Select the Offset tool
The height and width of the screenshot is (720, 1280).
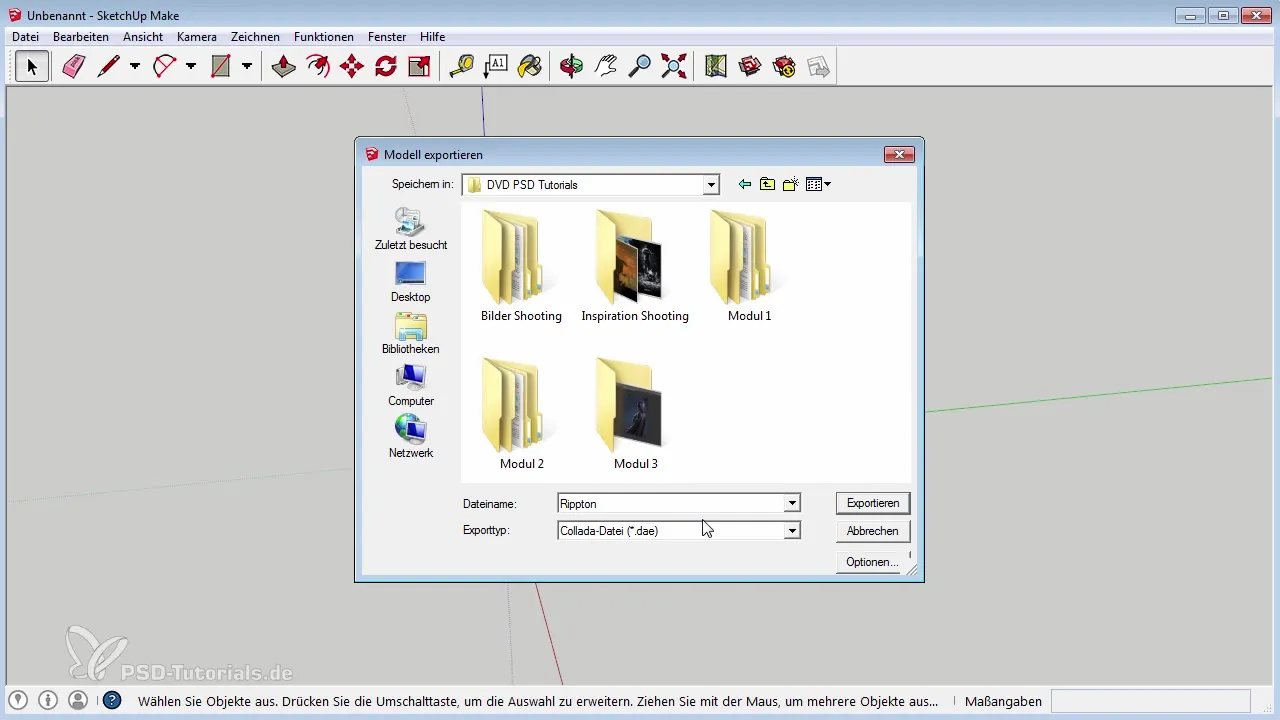[x=318, y=67]
